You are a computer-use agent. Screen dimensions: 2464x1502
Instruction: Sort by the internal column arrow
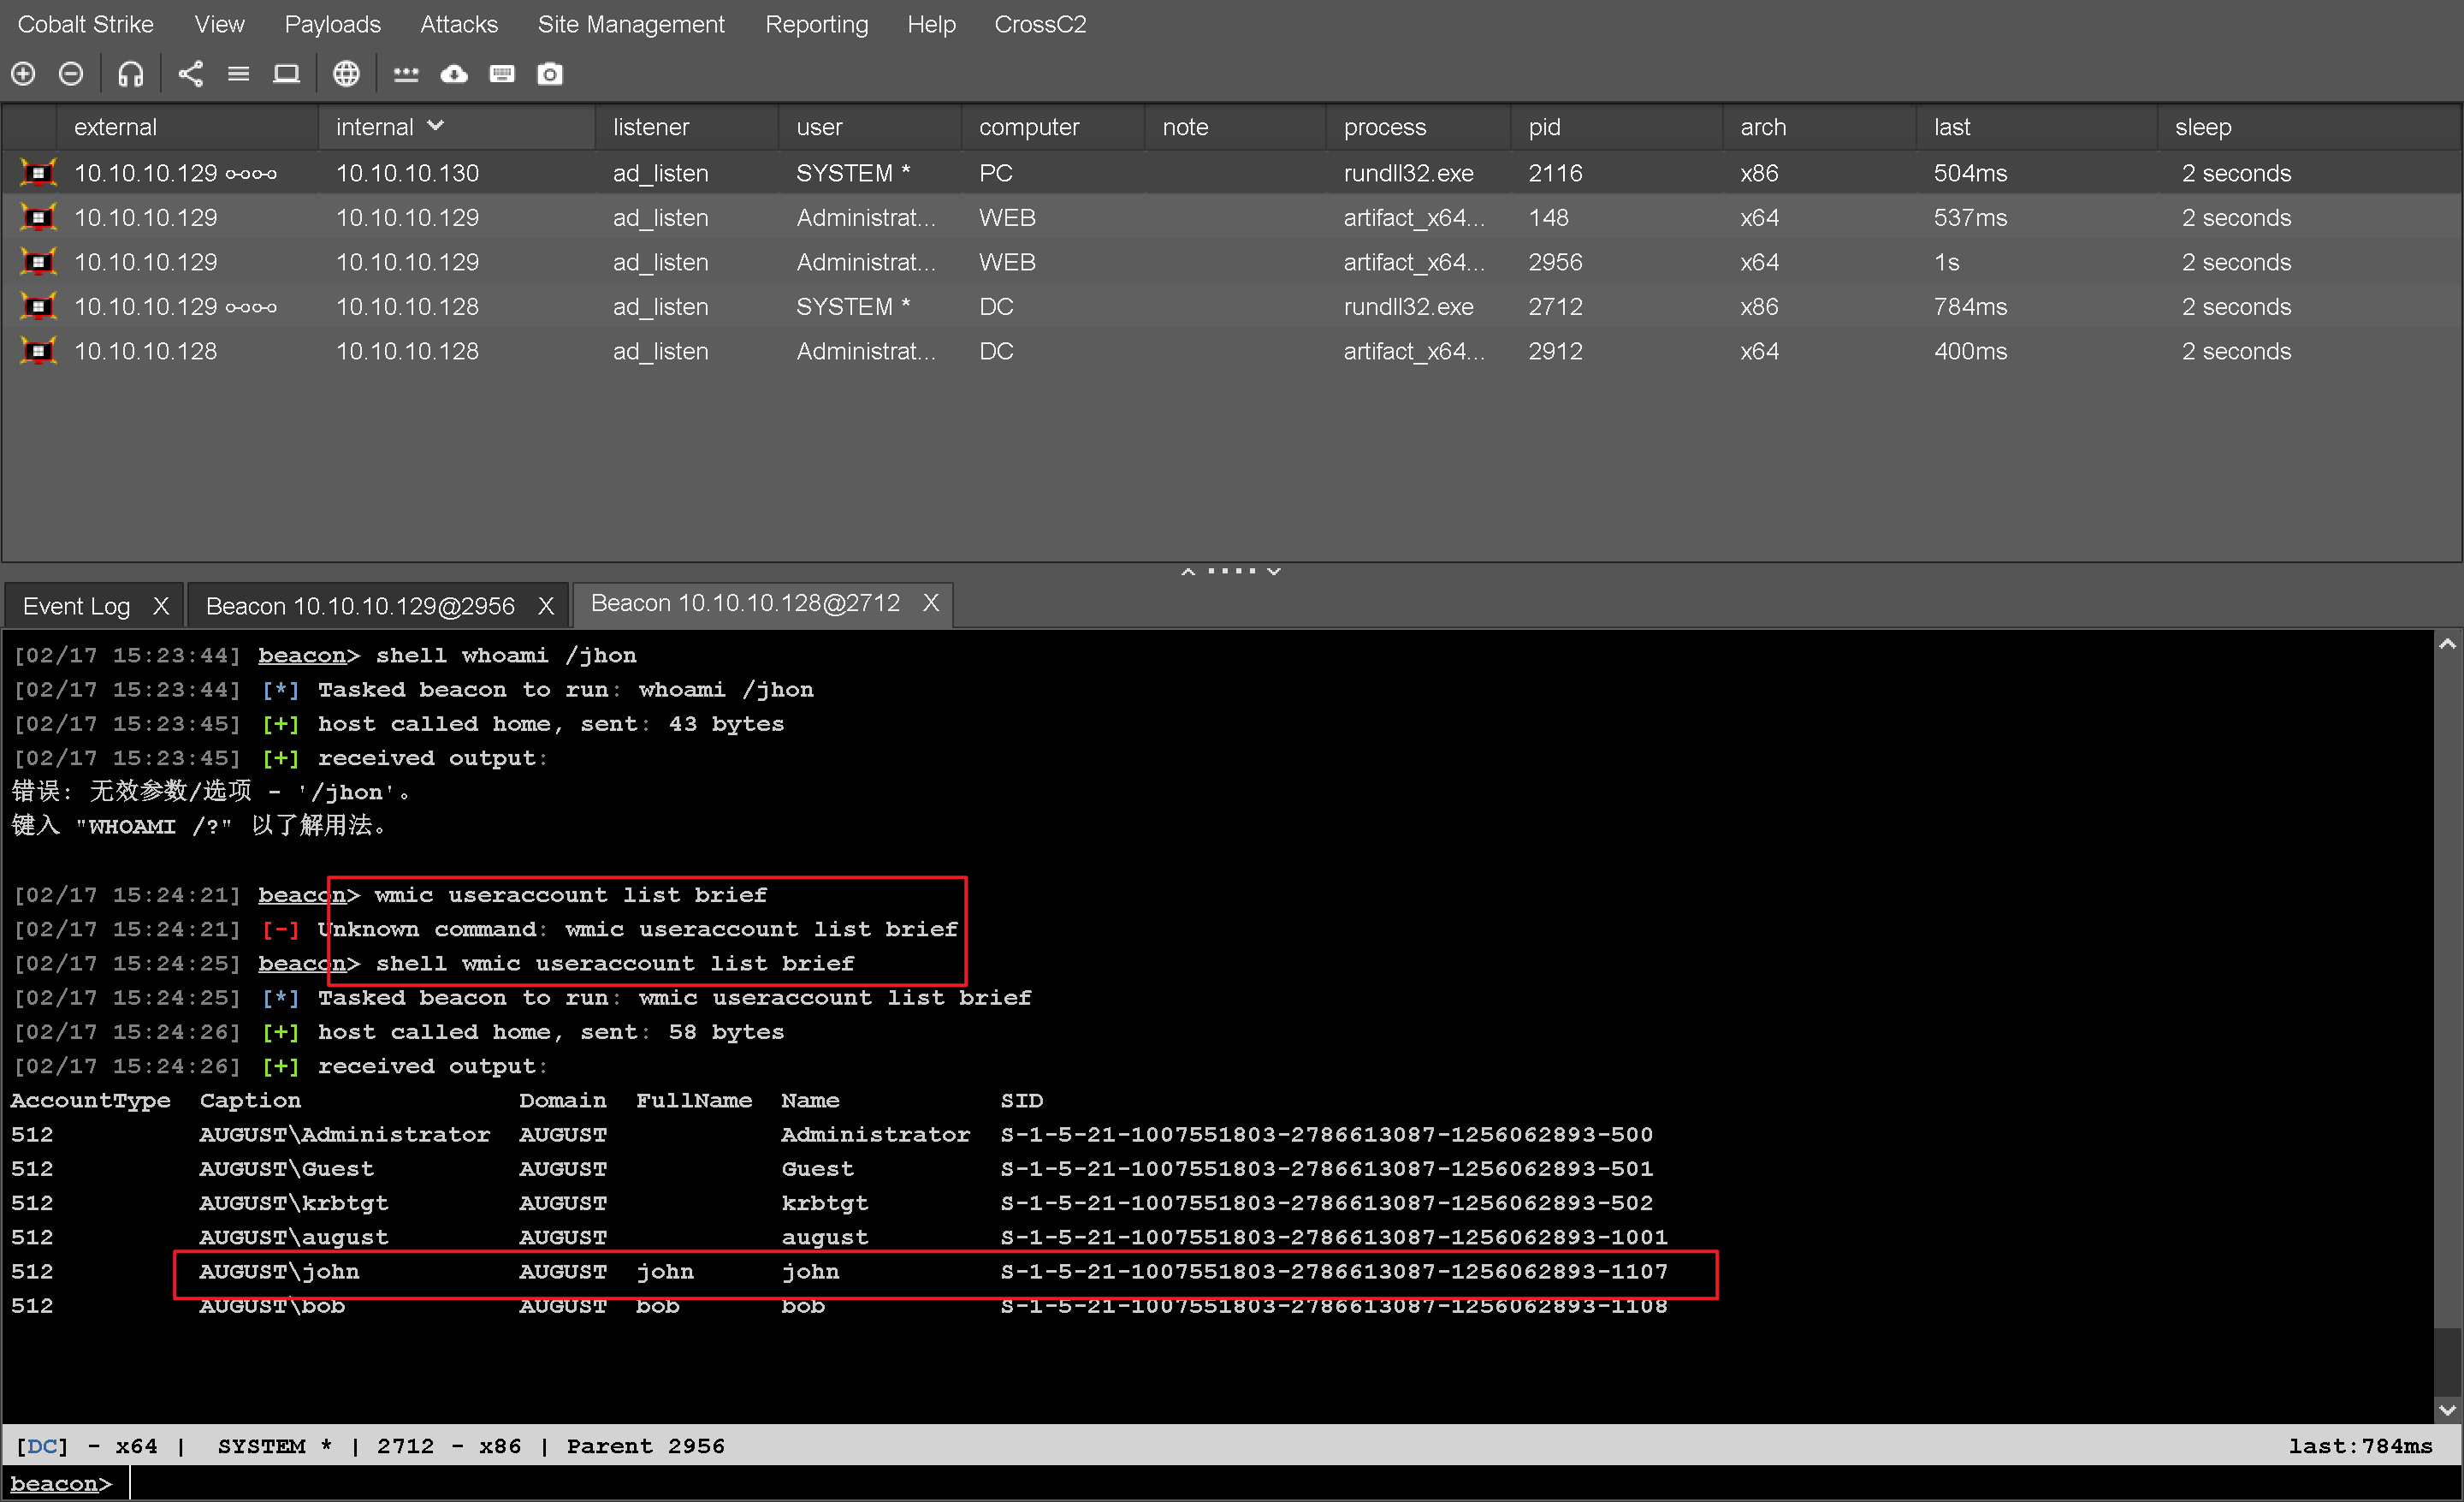point(435,126)
